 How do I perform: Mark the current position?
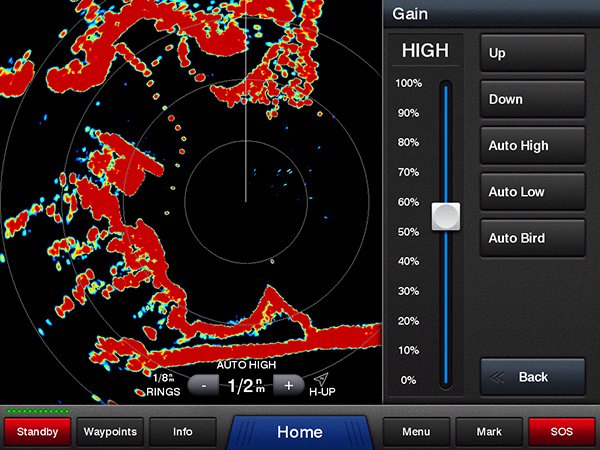489,432
